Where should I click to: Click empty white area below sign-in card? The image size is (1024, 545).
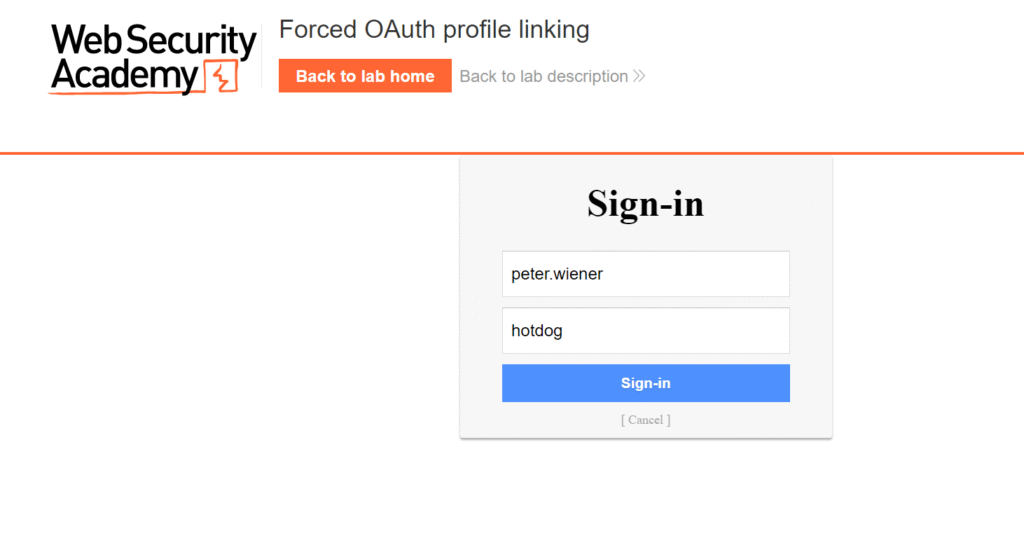tap(645, 495)
